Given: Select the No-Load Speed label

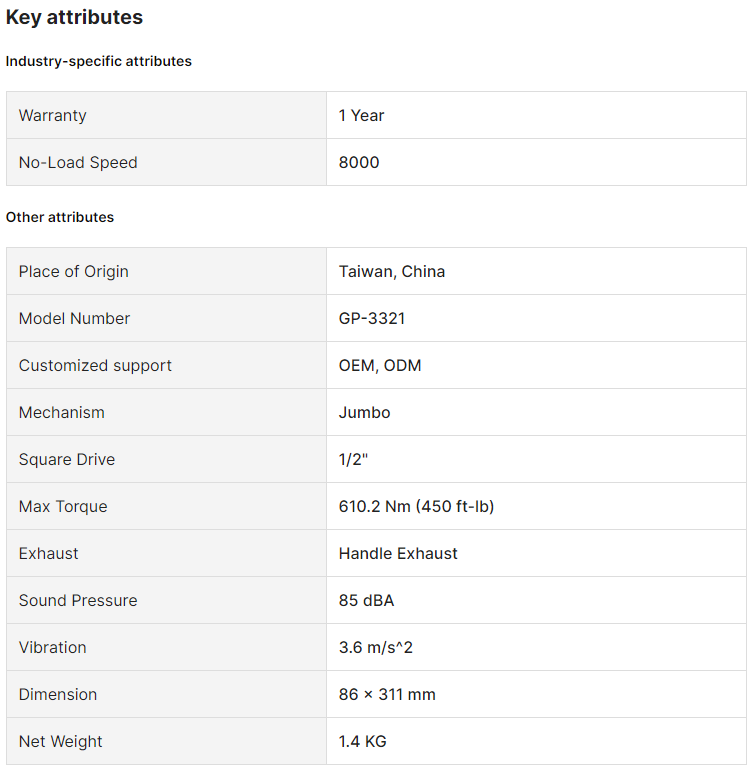Looking at the screenshot, I should [78, 162].
